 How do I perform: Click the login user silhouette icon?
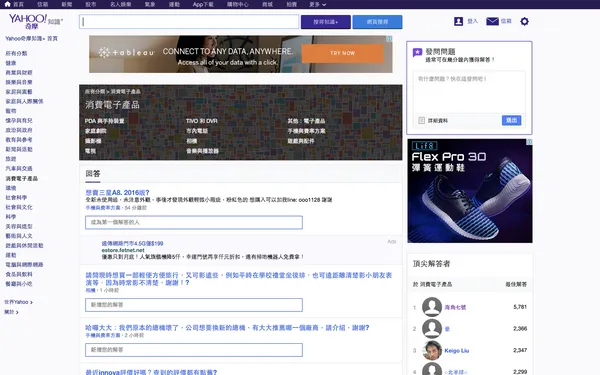pyautogui.click(x=458, y=21)
